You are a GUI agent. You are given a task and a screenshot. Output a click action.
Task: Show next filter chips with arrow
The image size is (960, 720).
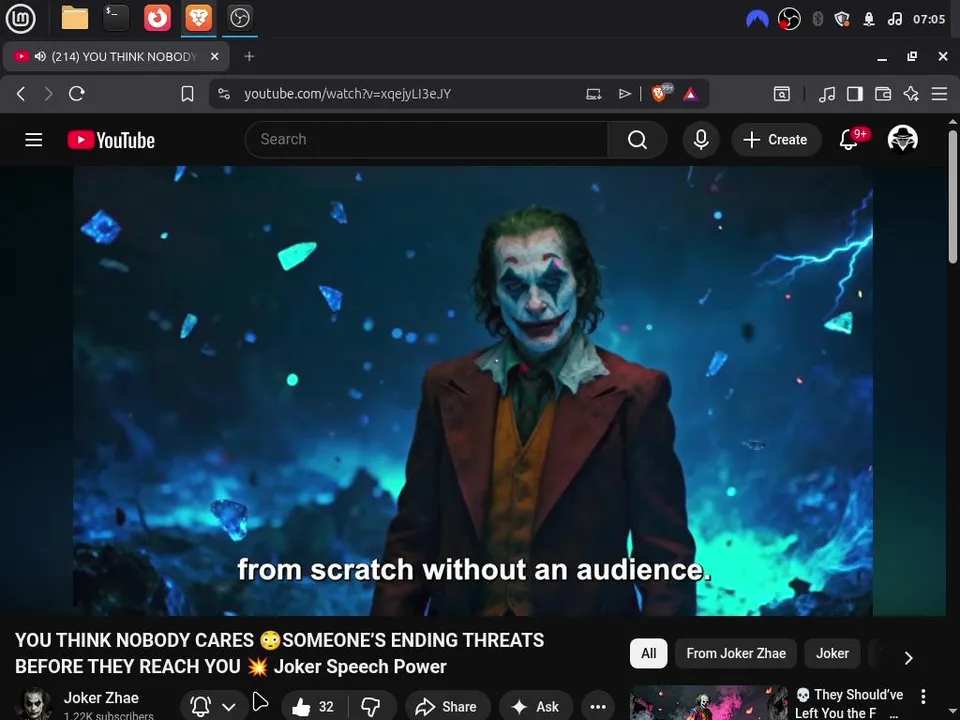(x=908, y=658)
